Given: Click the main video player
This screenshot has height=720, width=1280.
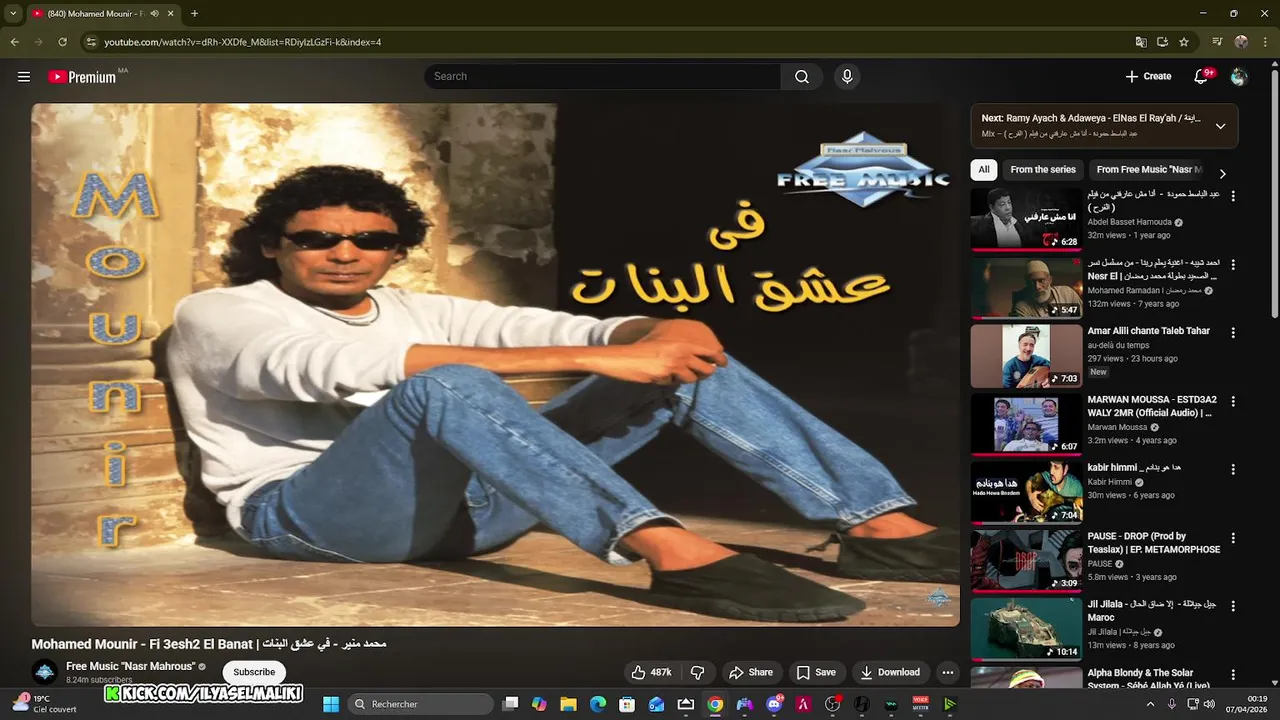Looking at the screenshot, I should click(x=495, y=365).
